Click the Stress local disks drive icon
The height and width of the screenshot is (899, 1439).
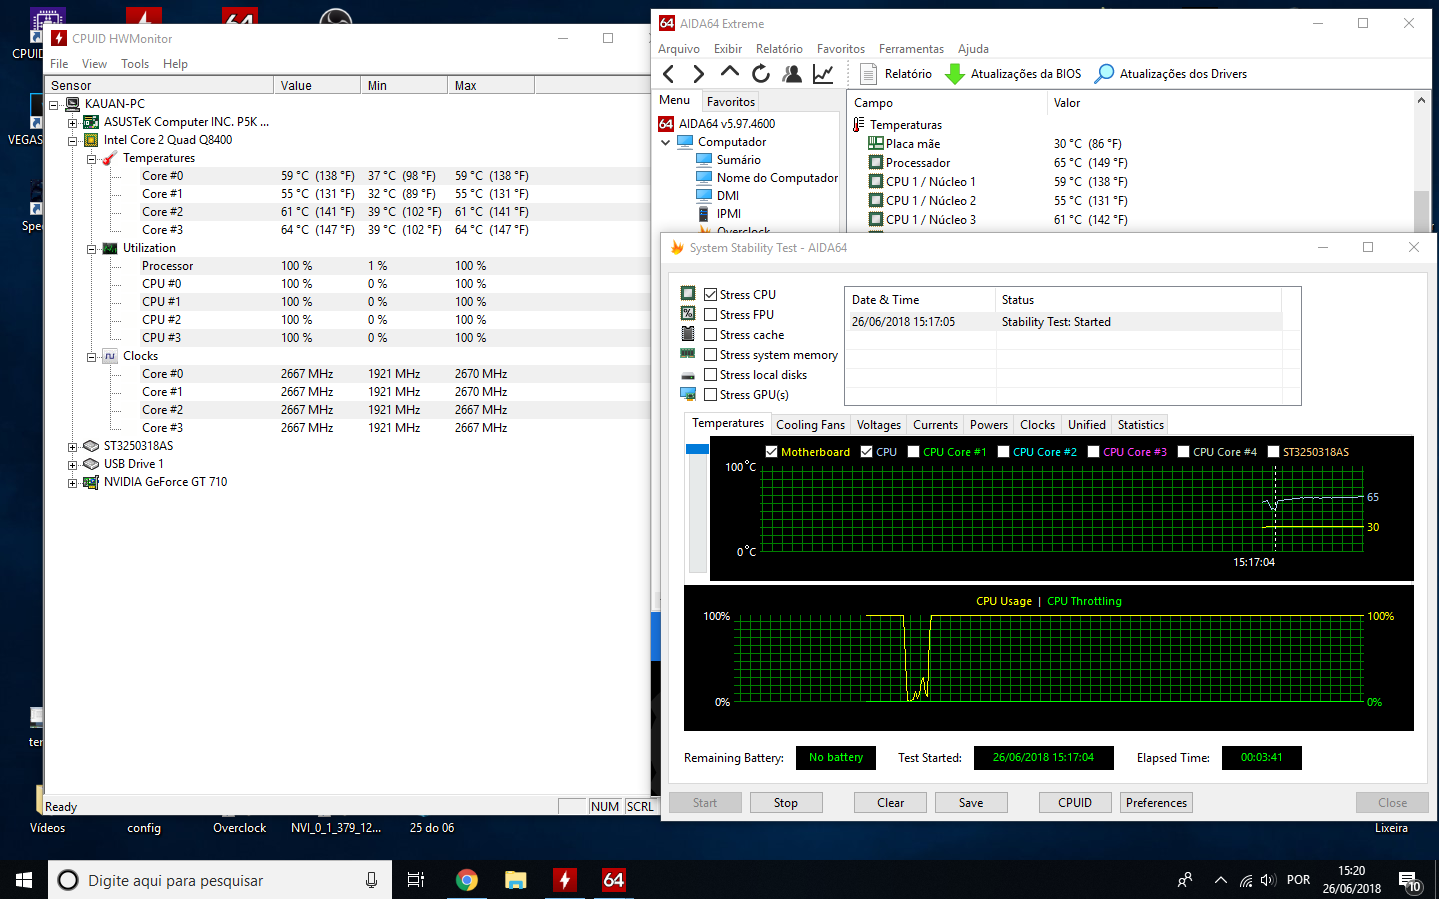click(x=688, y=375)
